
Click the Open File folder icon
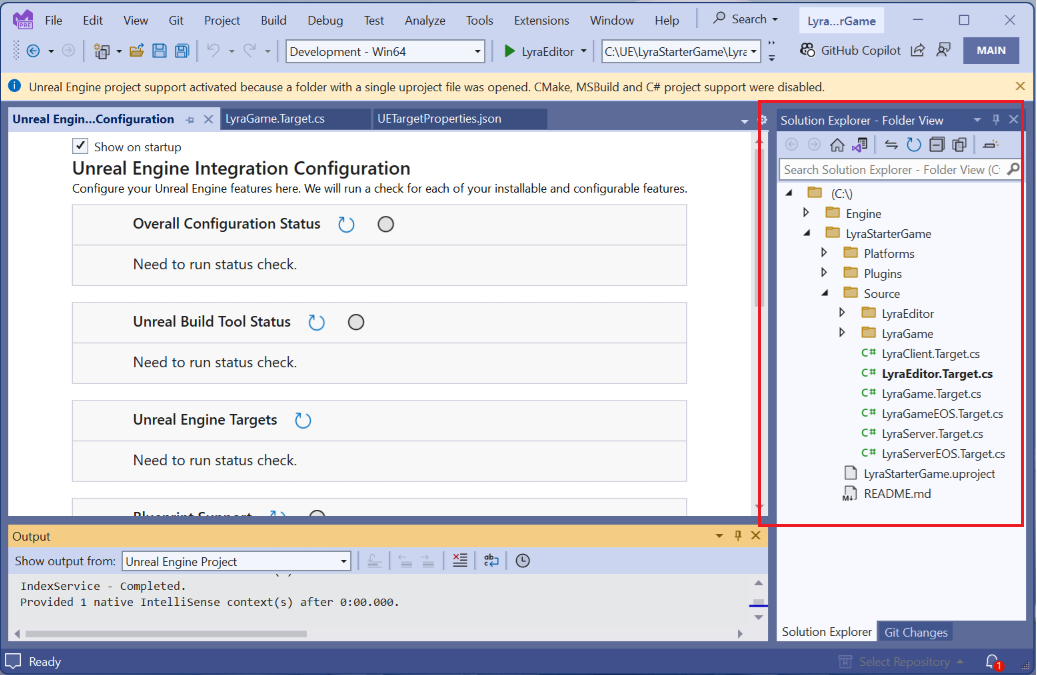137,51
